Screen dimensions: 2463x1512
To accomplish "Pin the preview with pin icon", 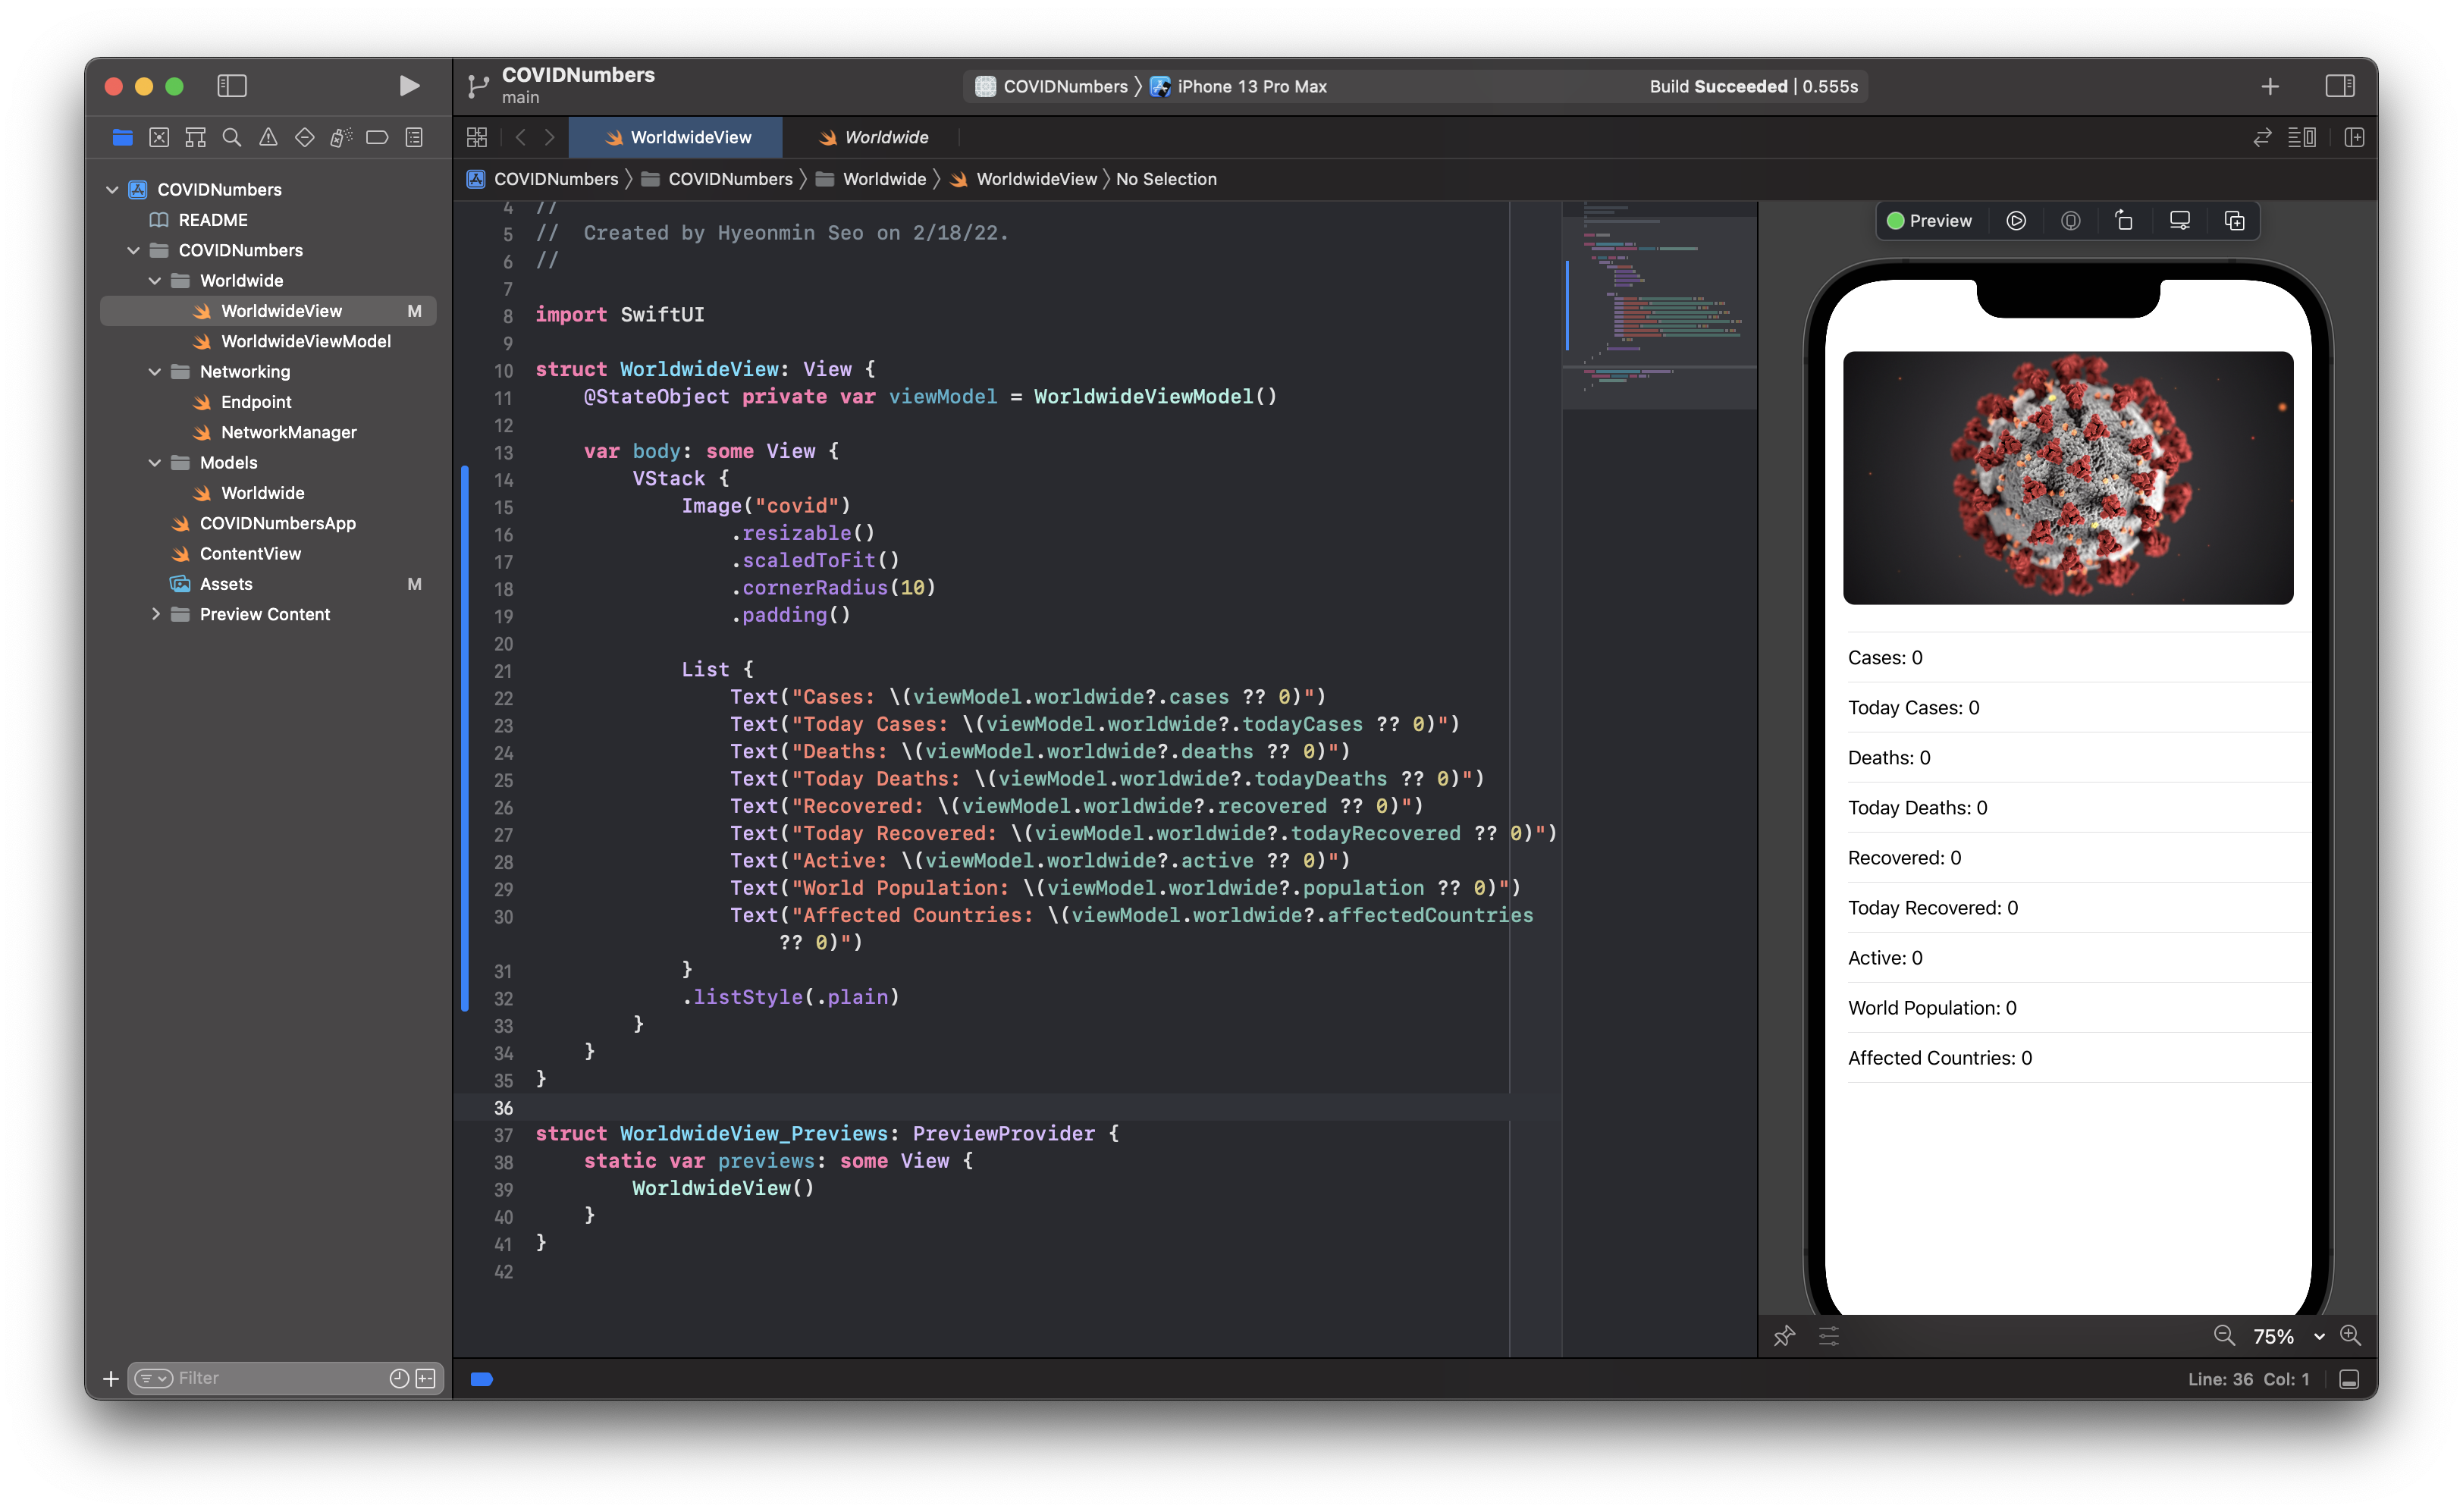I will click(x=1784, y=1336).
